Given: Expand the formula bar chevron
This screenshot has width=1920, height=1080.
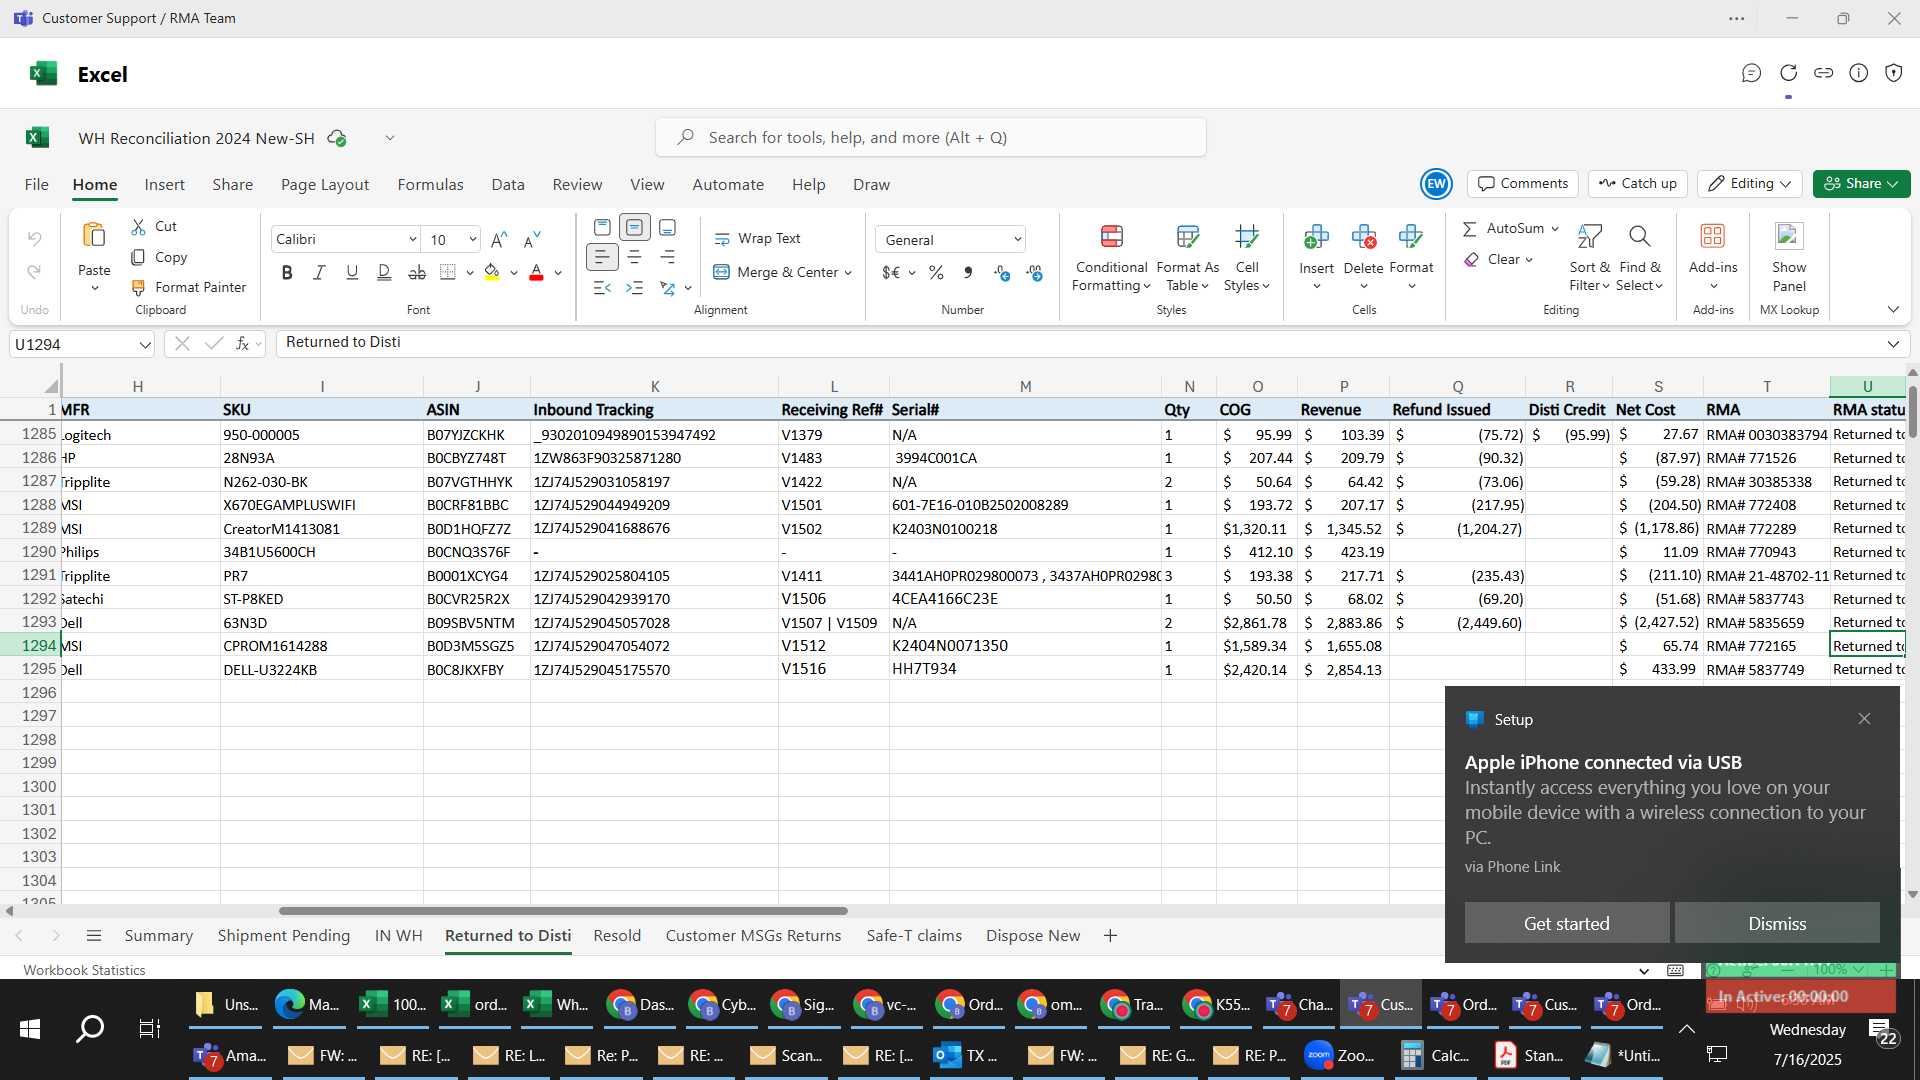Looking at the screenshot, I should (1893, 344).
